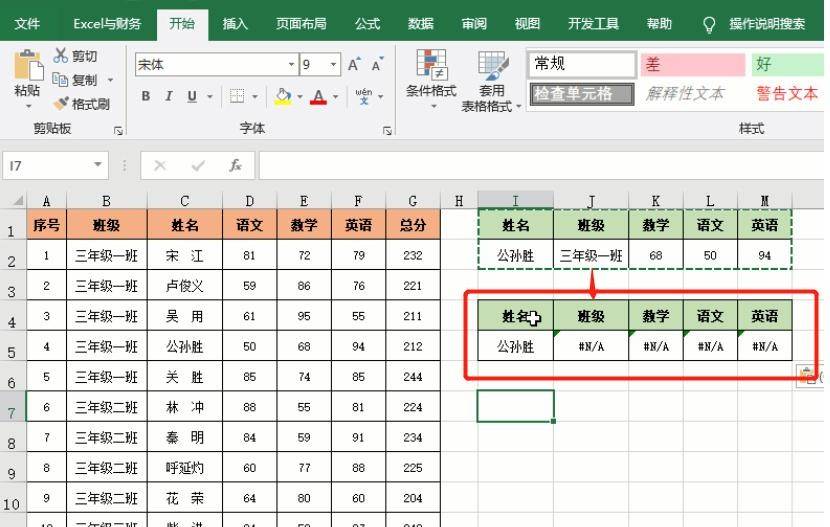Open Conditional Formatting menu
830x527 pixels.
pos(431,79)
